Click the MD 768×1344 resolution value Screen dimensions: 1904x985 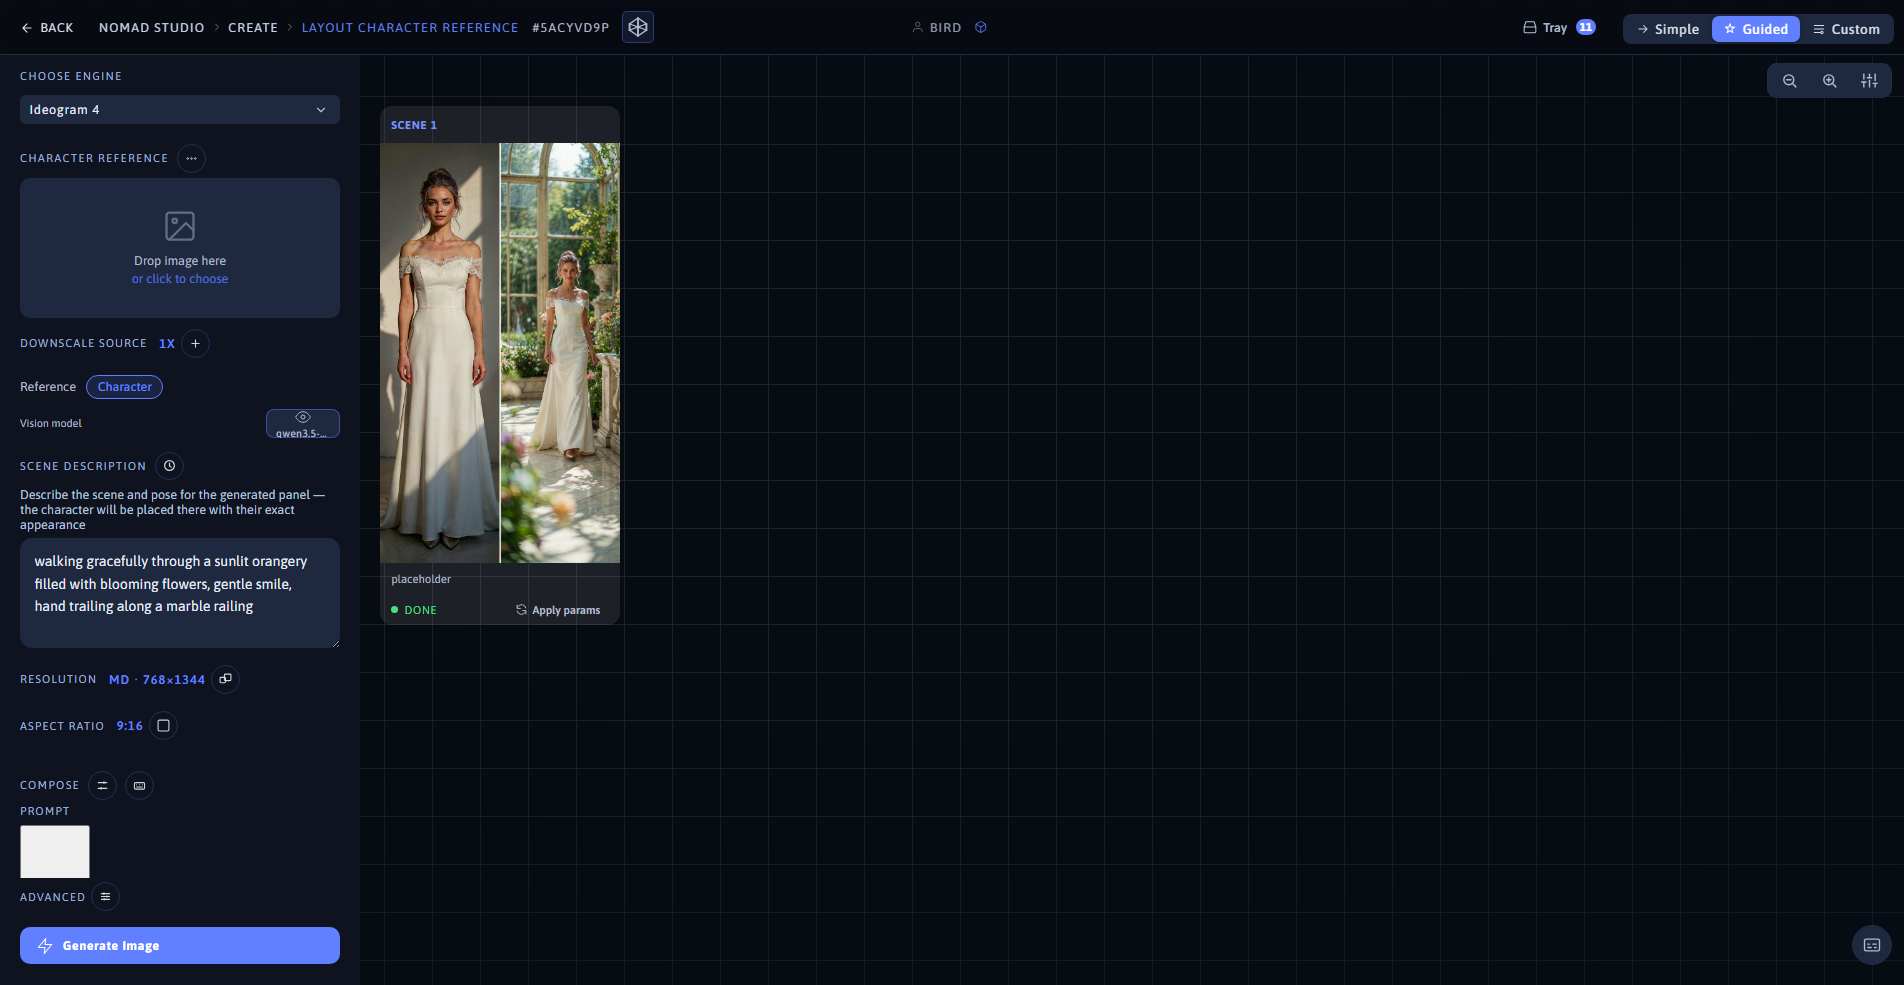click(x=157, y=680)
